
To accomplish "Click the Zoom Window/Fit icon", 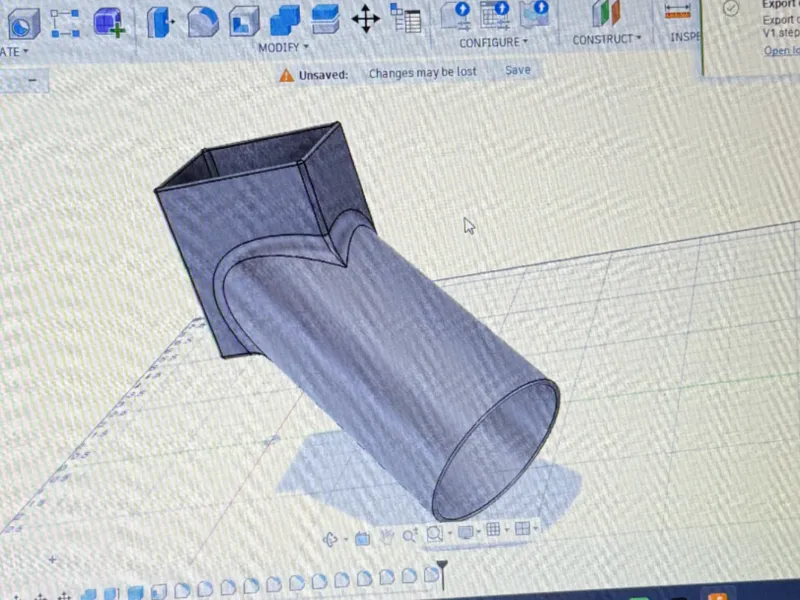I will pyautogui.click(x=435, y=534).
